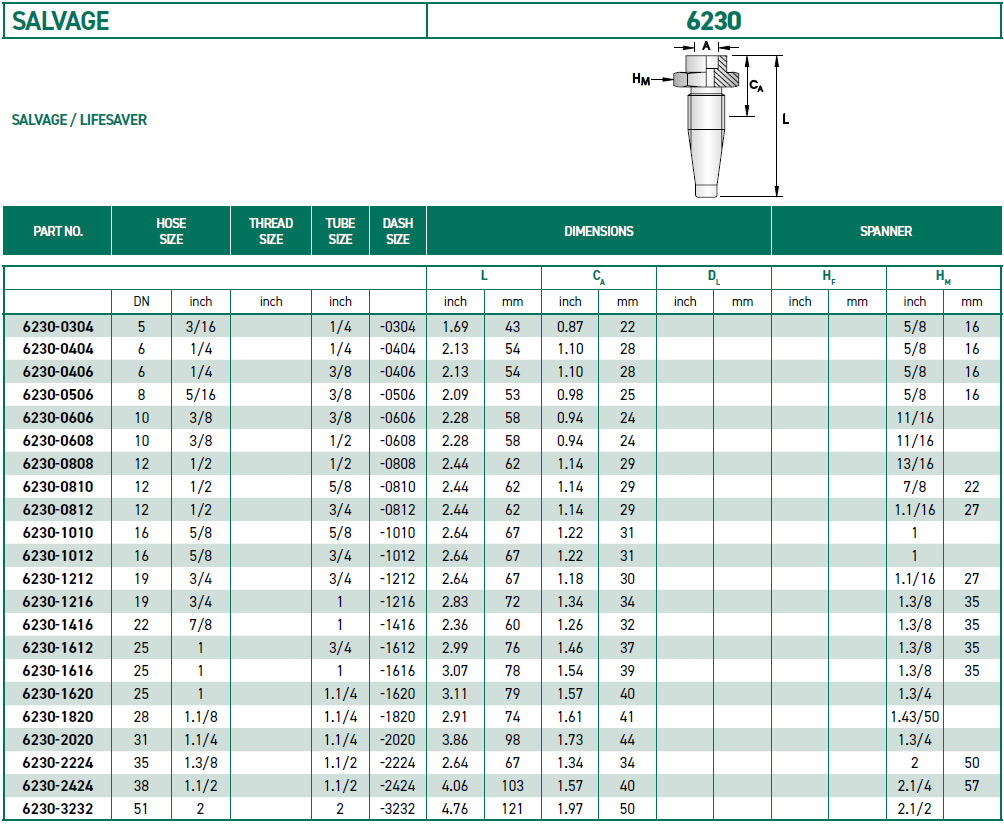Image resolution: width=1004 pixels, height=825 pixels.
Task: Select part number 6230-1216
Action: pyautogui.click(x=58, y=602)
